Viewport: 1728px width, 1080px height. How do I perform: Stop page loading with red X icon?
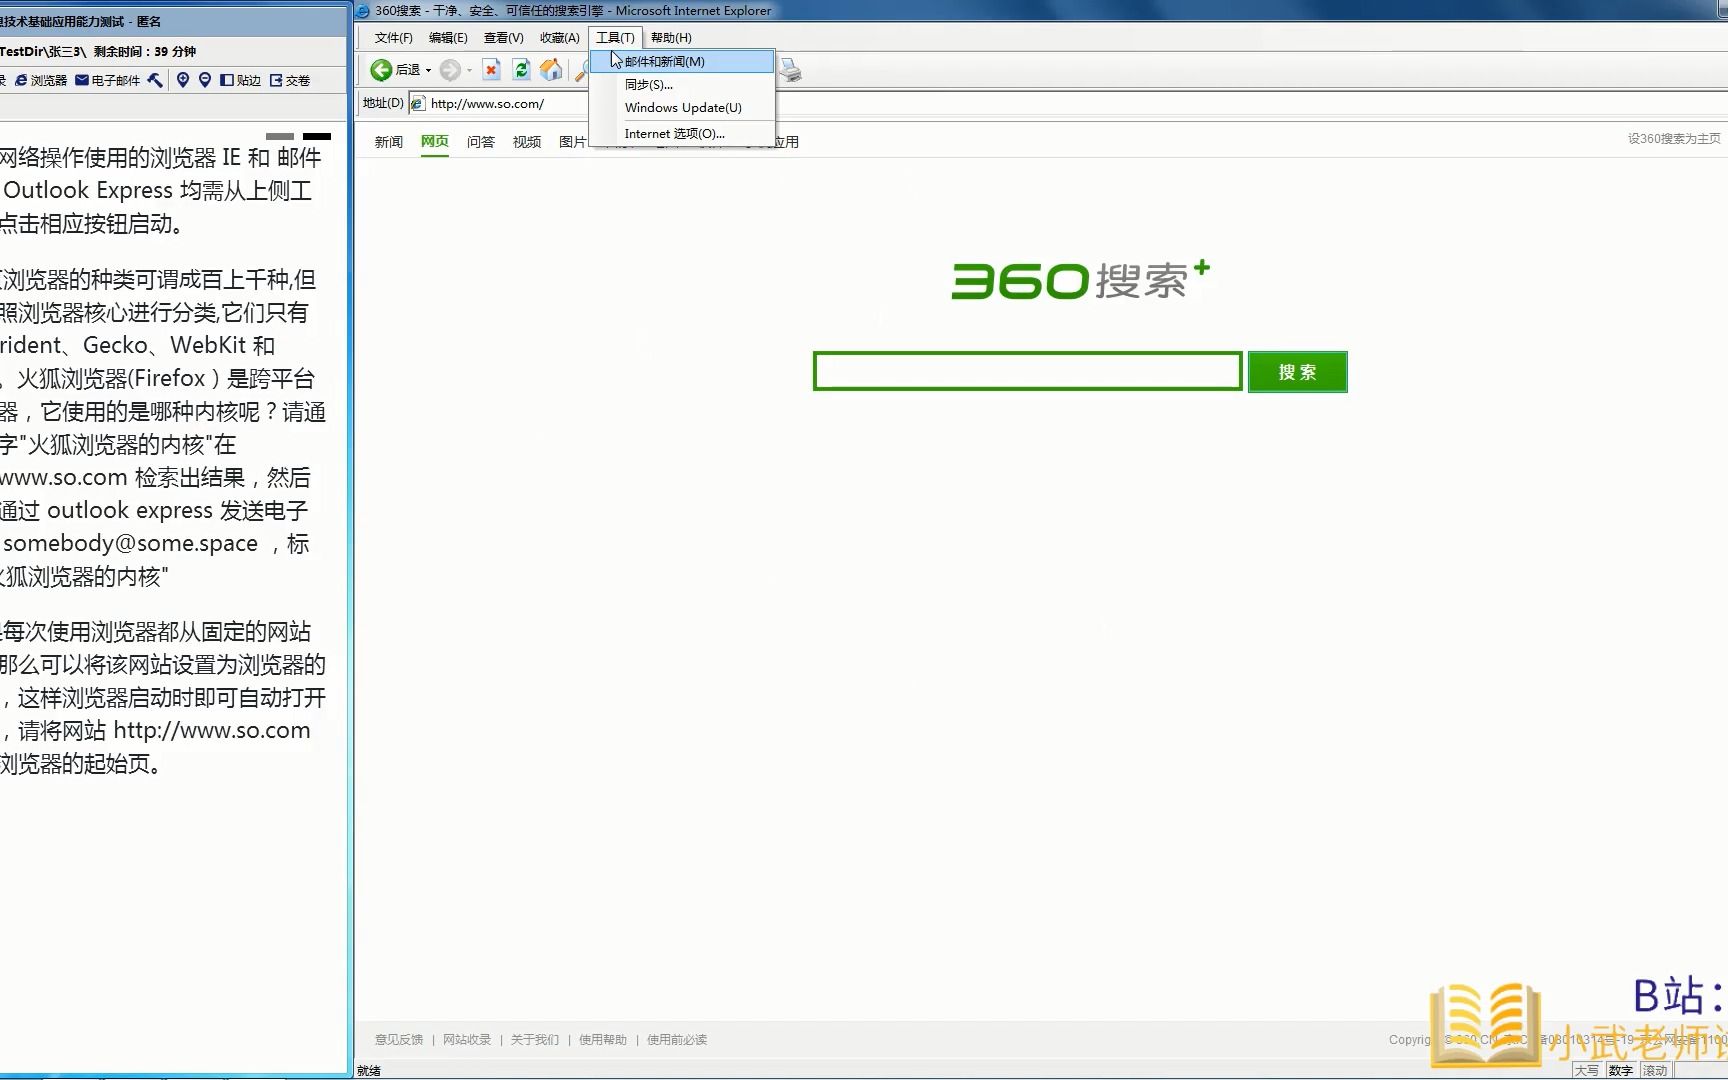491,69
